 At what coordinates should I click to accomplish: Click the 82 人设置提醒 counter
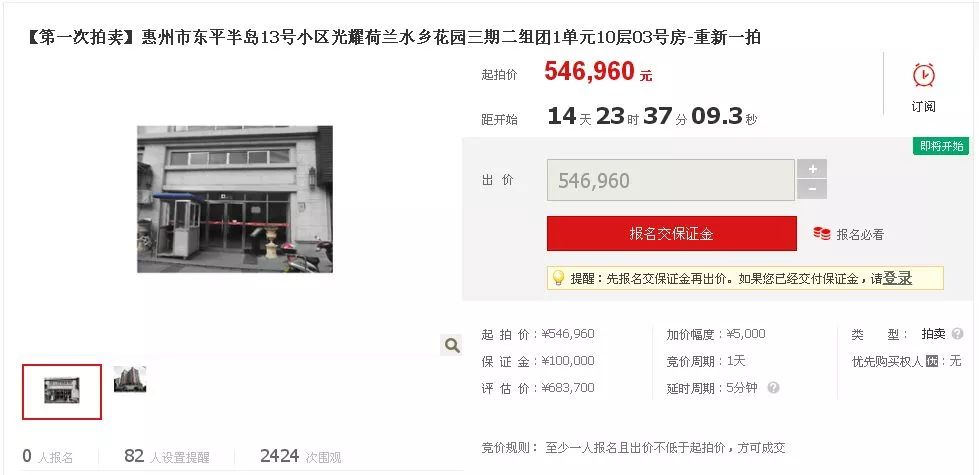[x=167, y=456]
